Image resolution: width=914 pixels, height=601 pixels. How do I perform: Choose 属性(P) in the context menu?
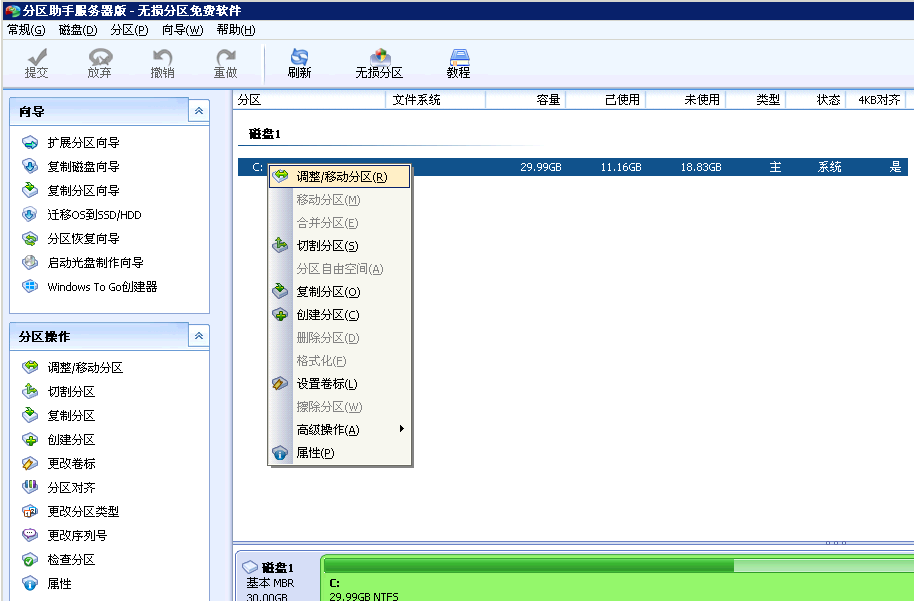[x=340, y=452]
